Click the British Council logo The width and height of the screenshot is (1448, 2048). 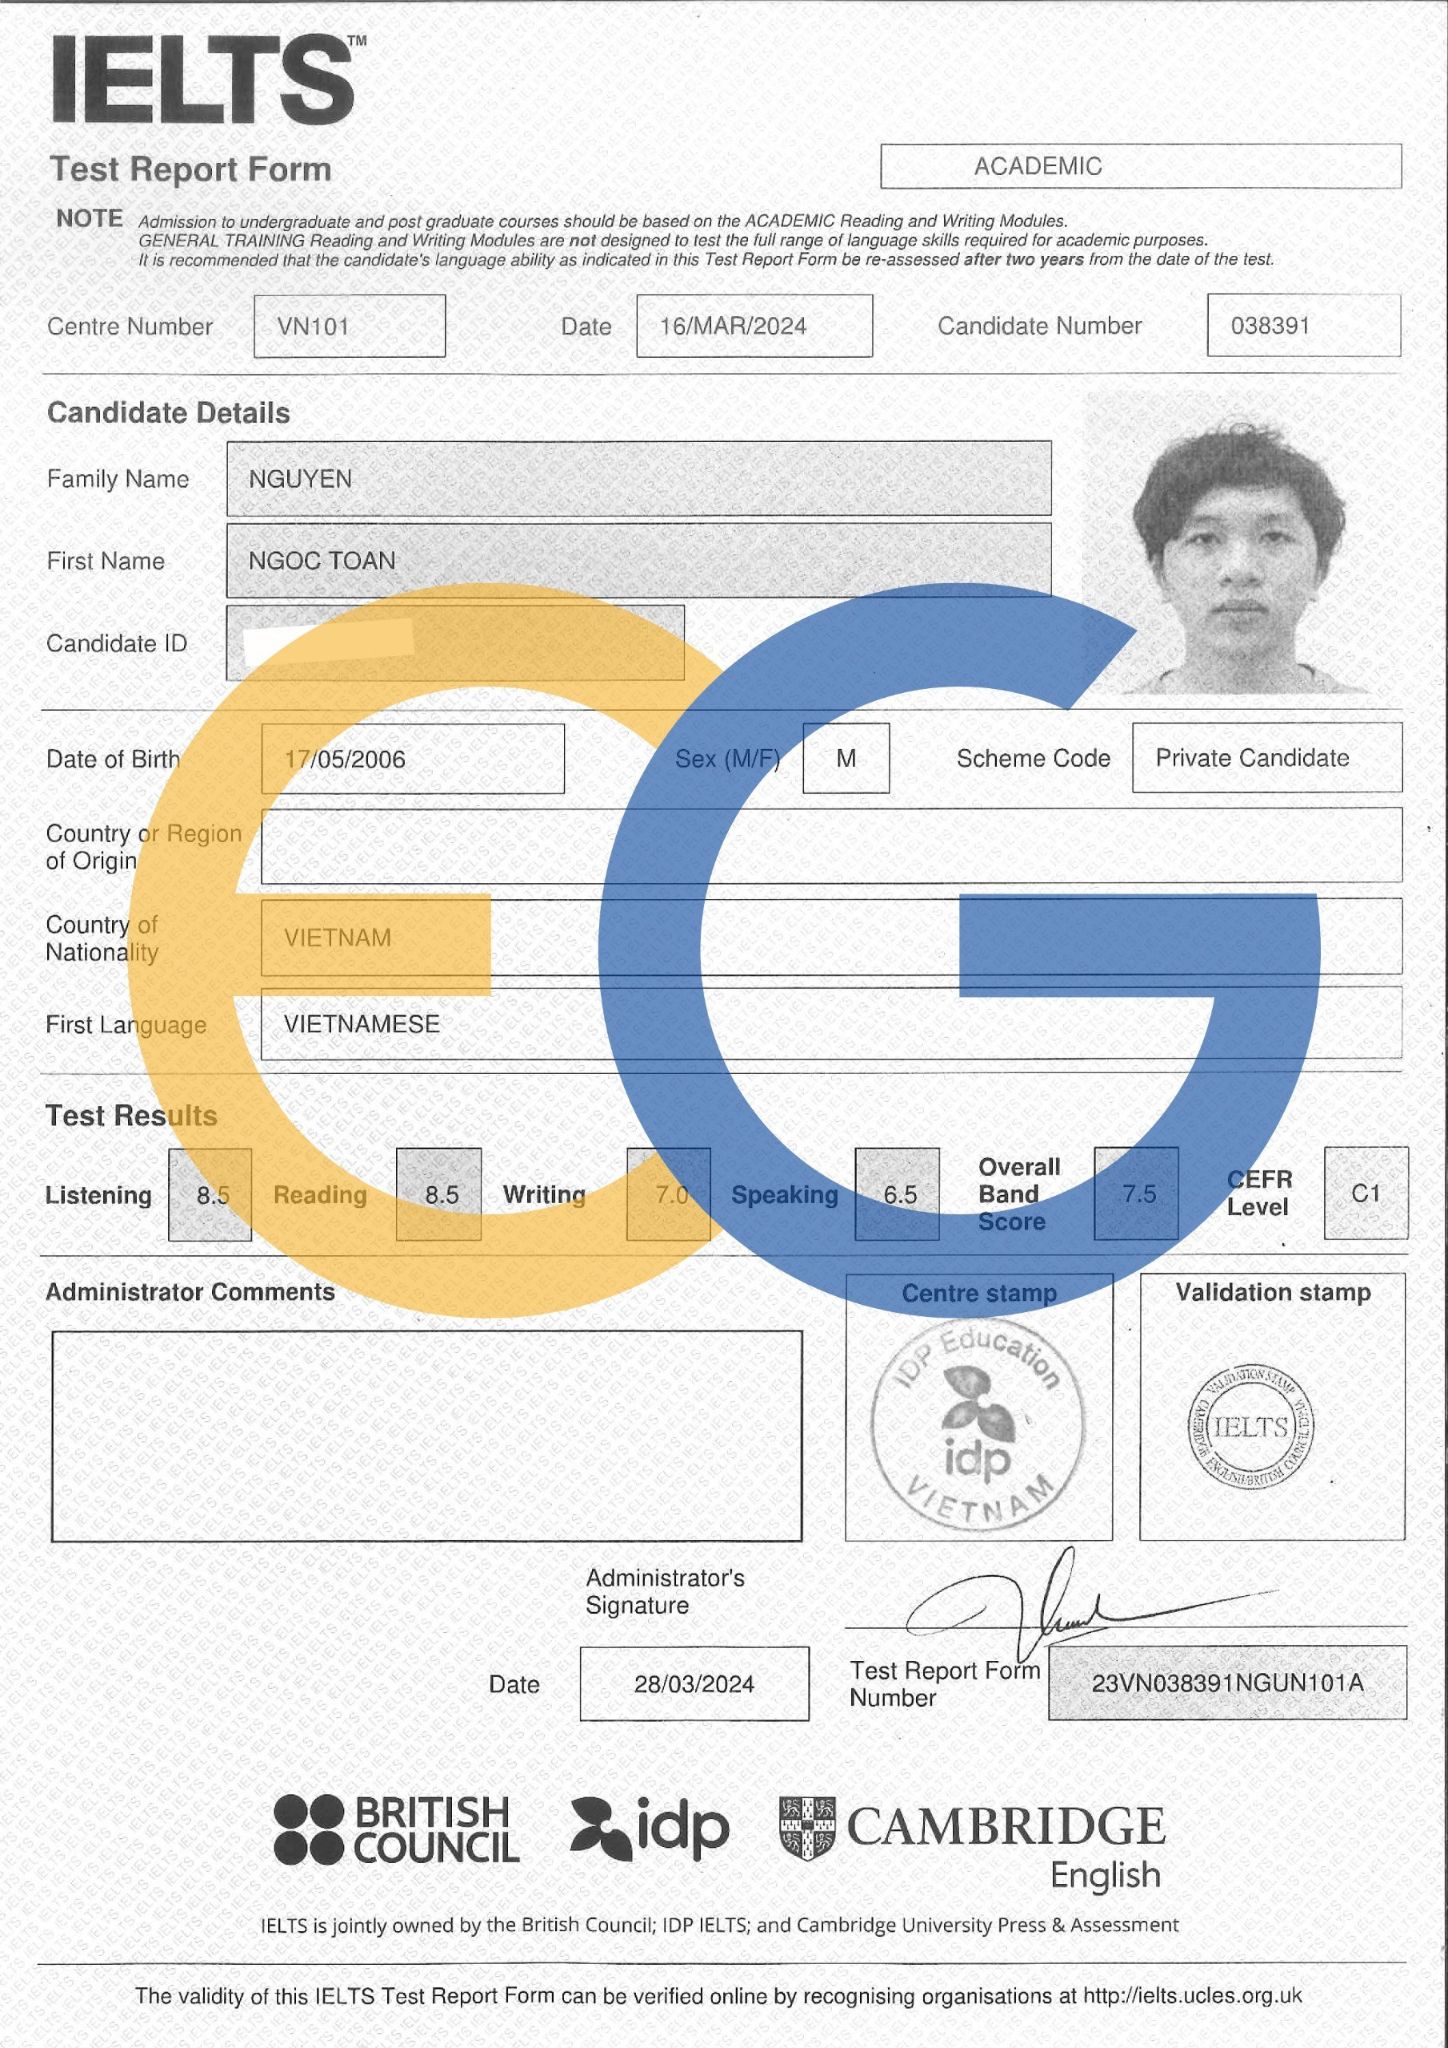point(396,1829)
